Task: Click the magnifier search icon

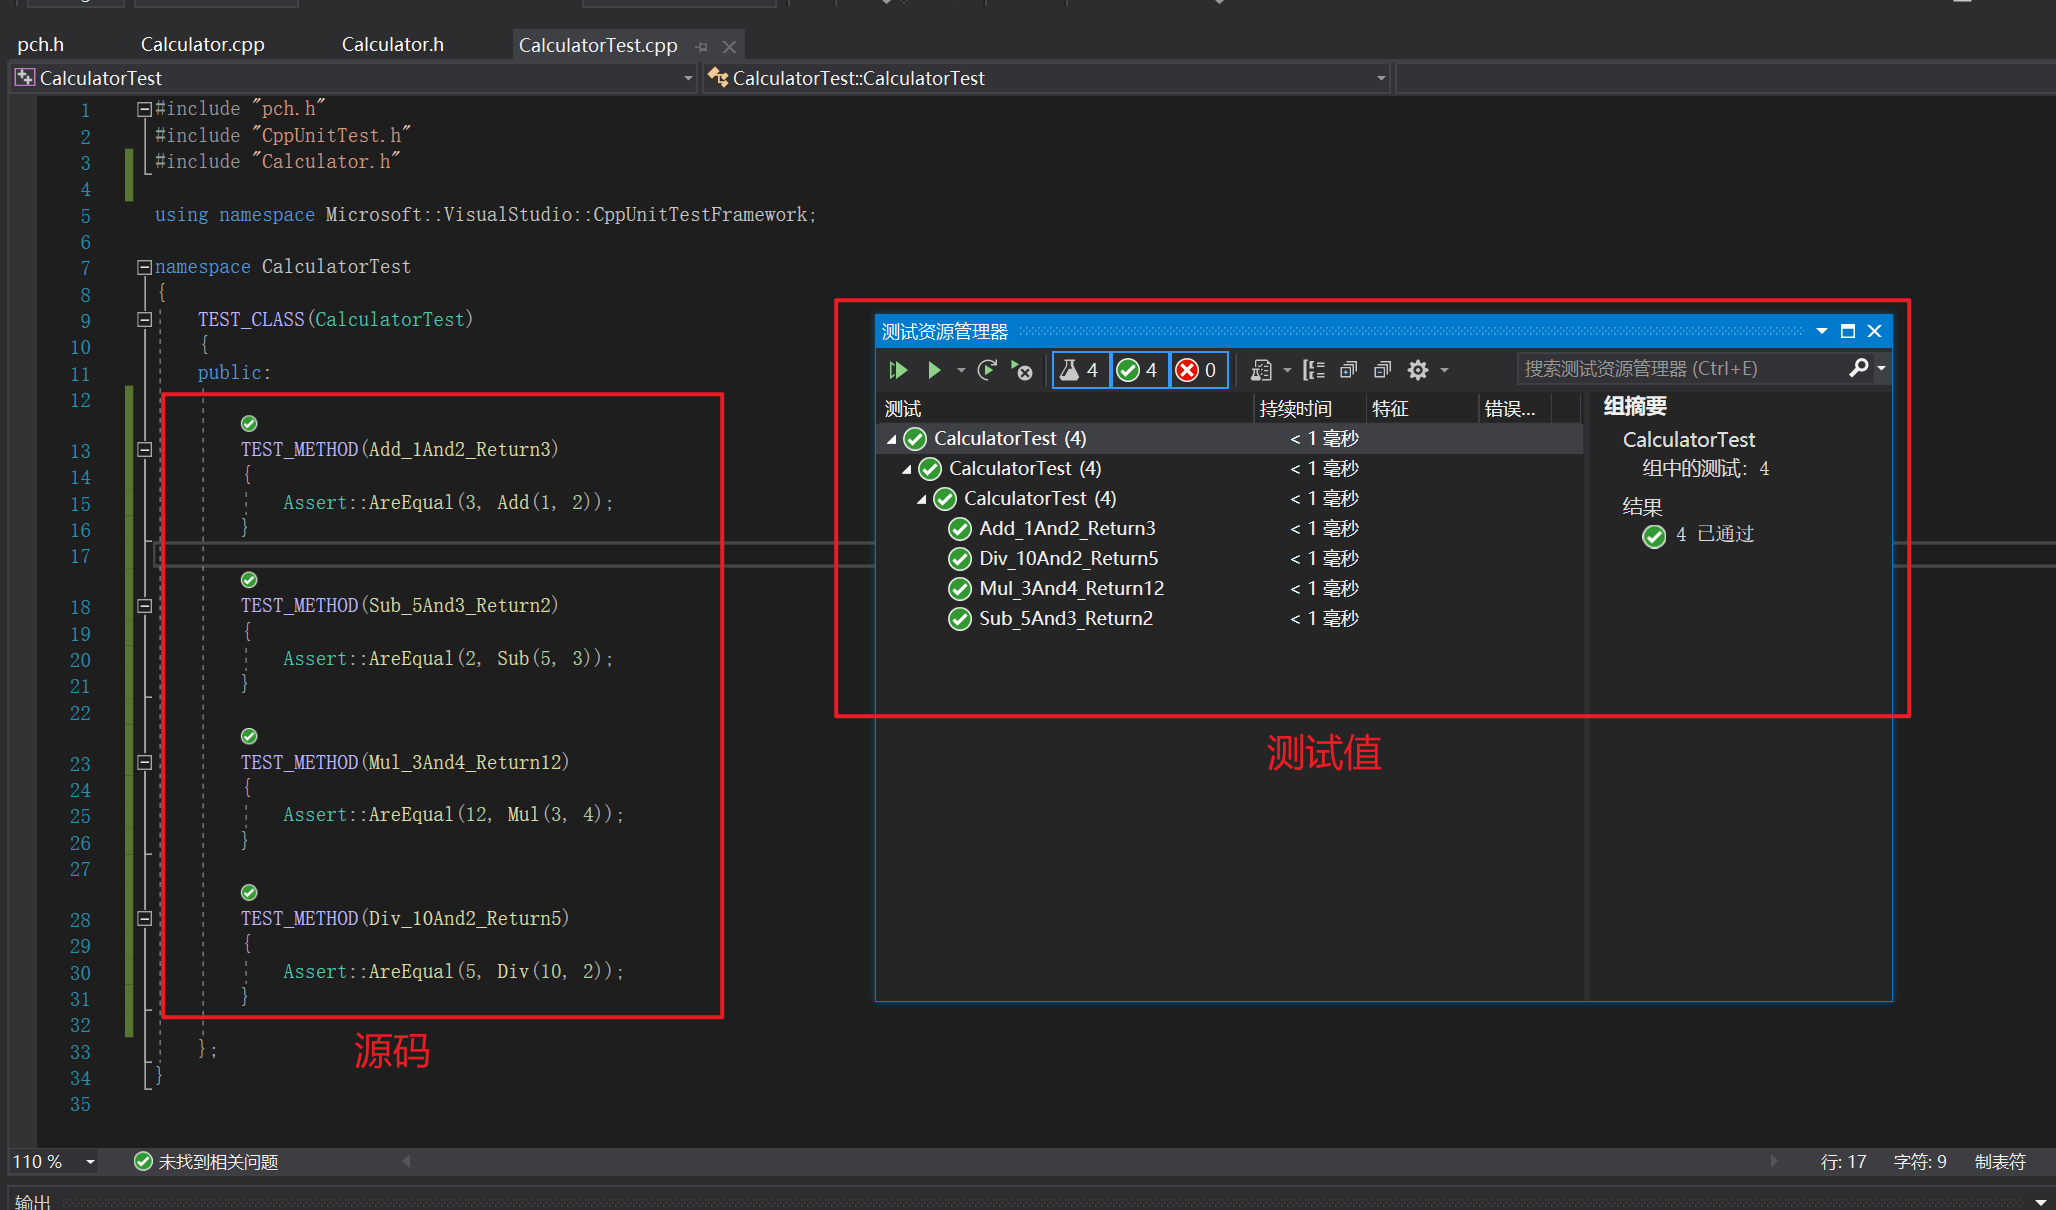Action: pos(1858,368)
